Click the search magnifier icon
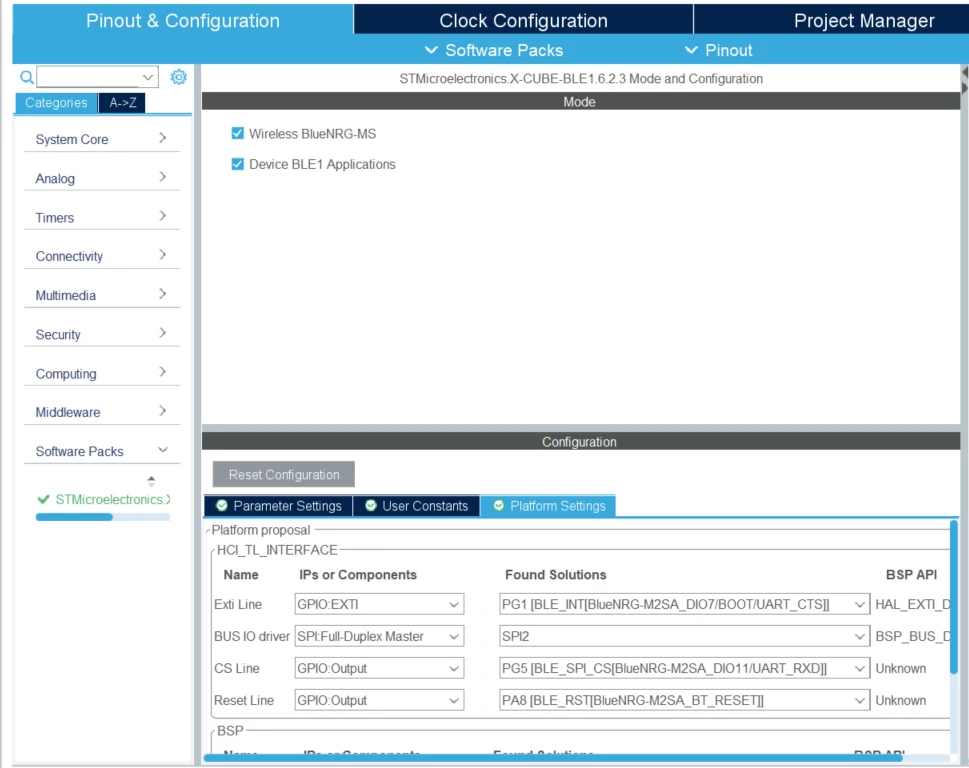 [27, 77]
